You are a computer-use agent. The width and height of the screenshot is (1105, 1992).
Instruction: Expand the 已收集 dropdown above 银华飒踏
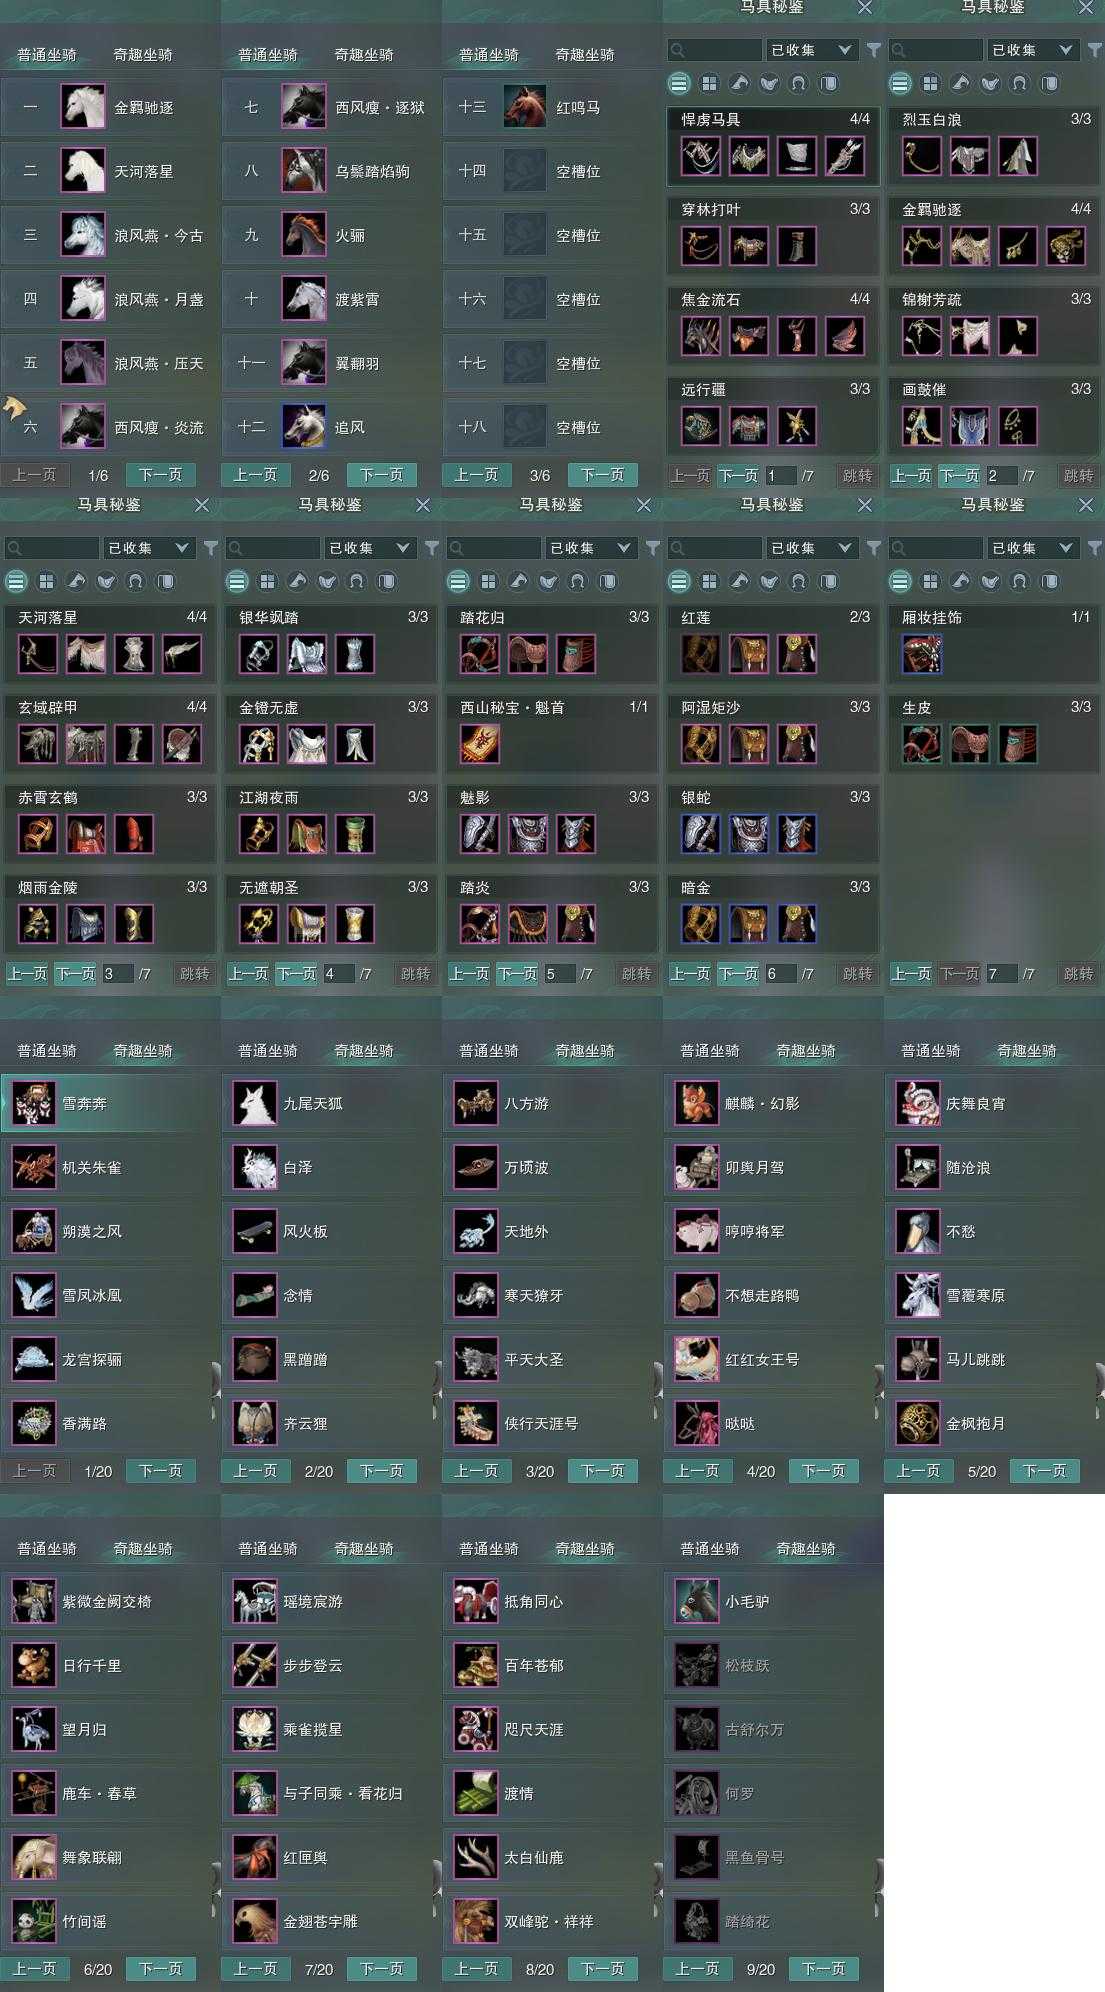click(368, 548)
